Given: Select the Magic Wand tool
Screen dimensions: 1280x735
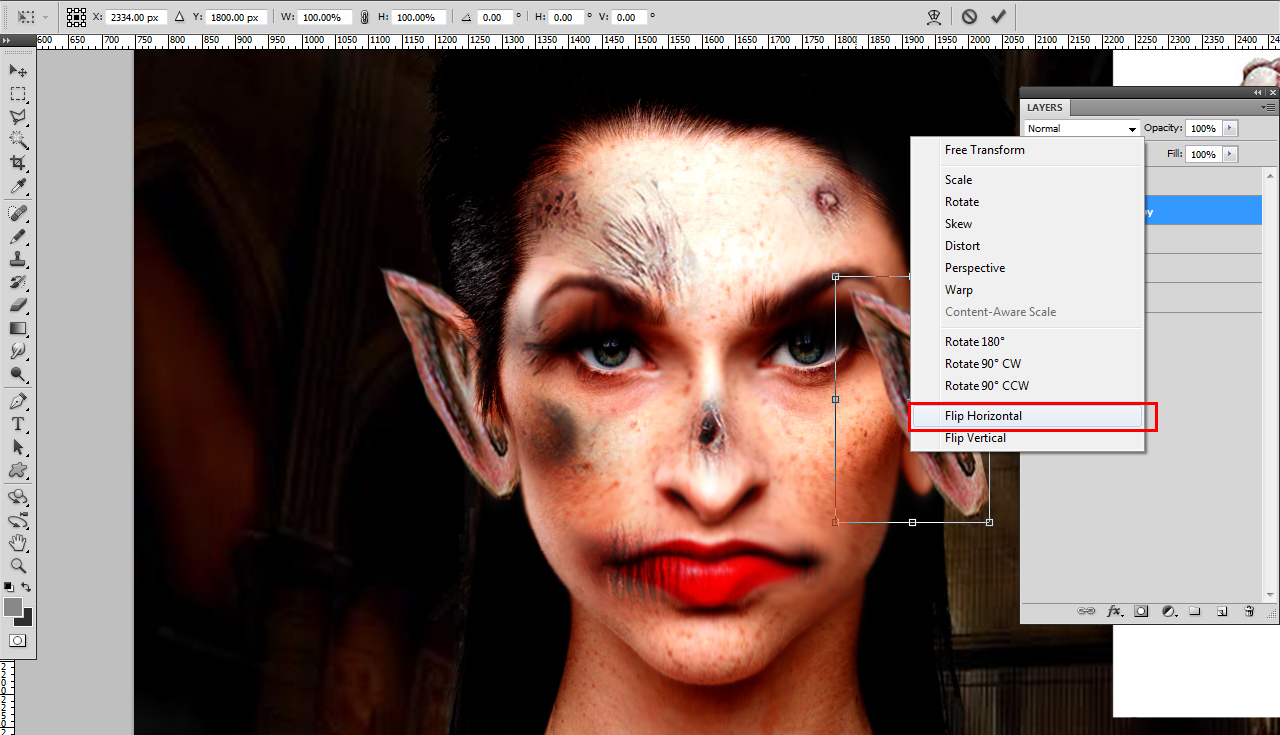Looking at the screenshot, I should pyautogui.click(x=18, y=140).
